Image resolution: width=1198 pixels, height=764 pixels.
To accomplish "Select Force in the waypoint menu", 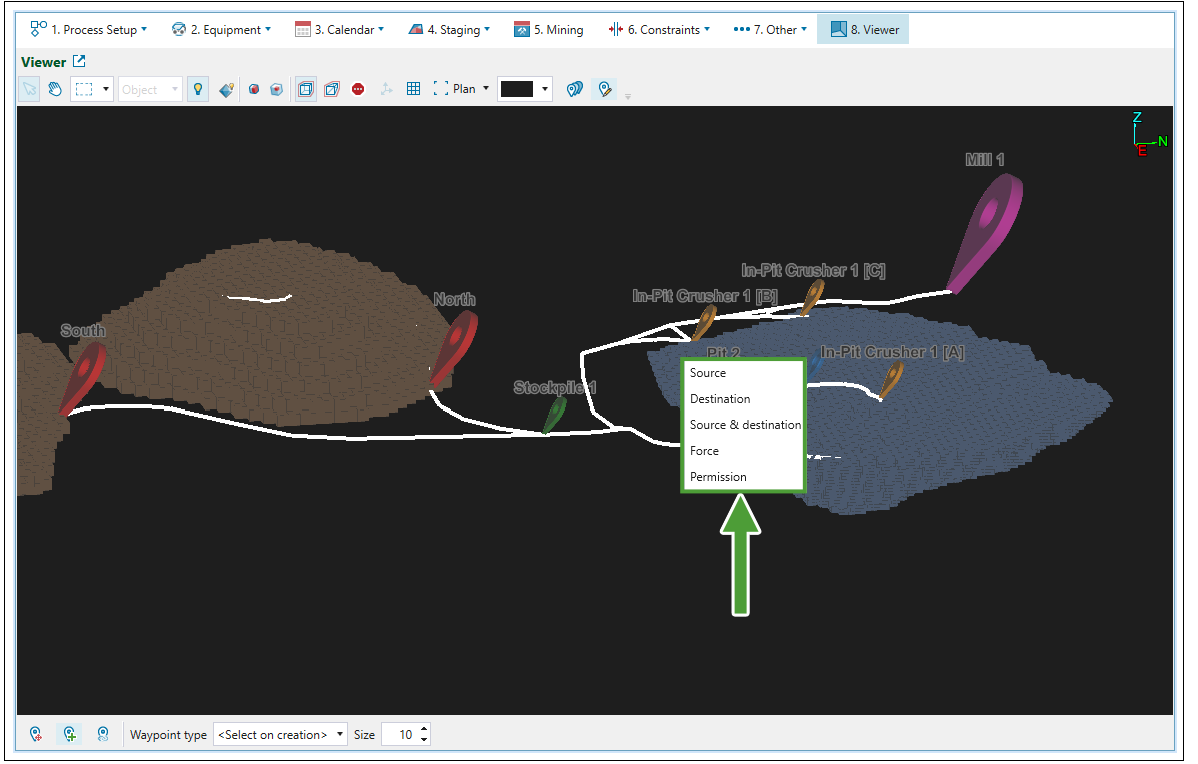I will [704, 451].
